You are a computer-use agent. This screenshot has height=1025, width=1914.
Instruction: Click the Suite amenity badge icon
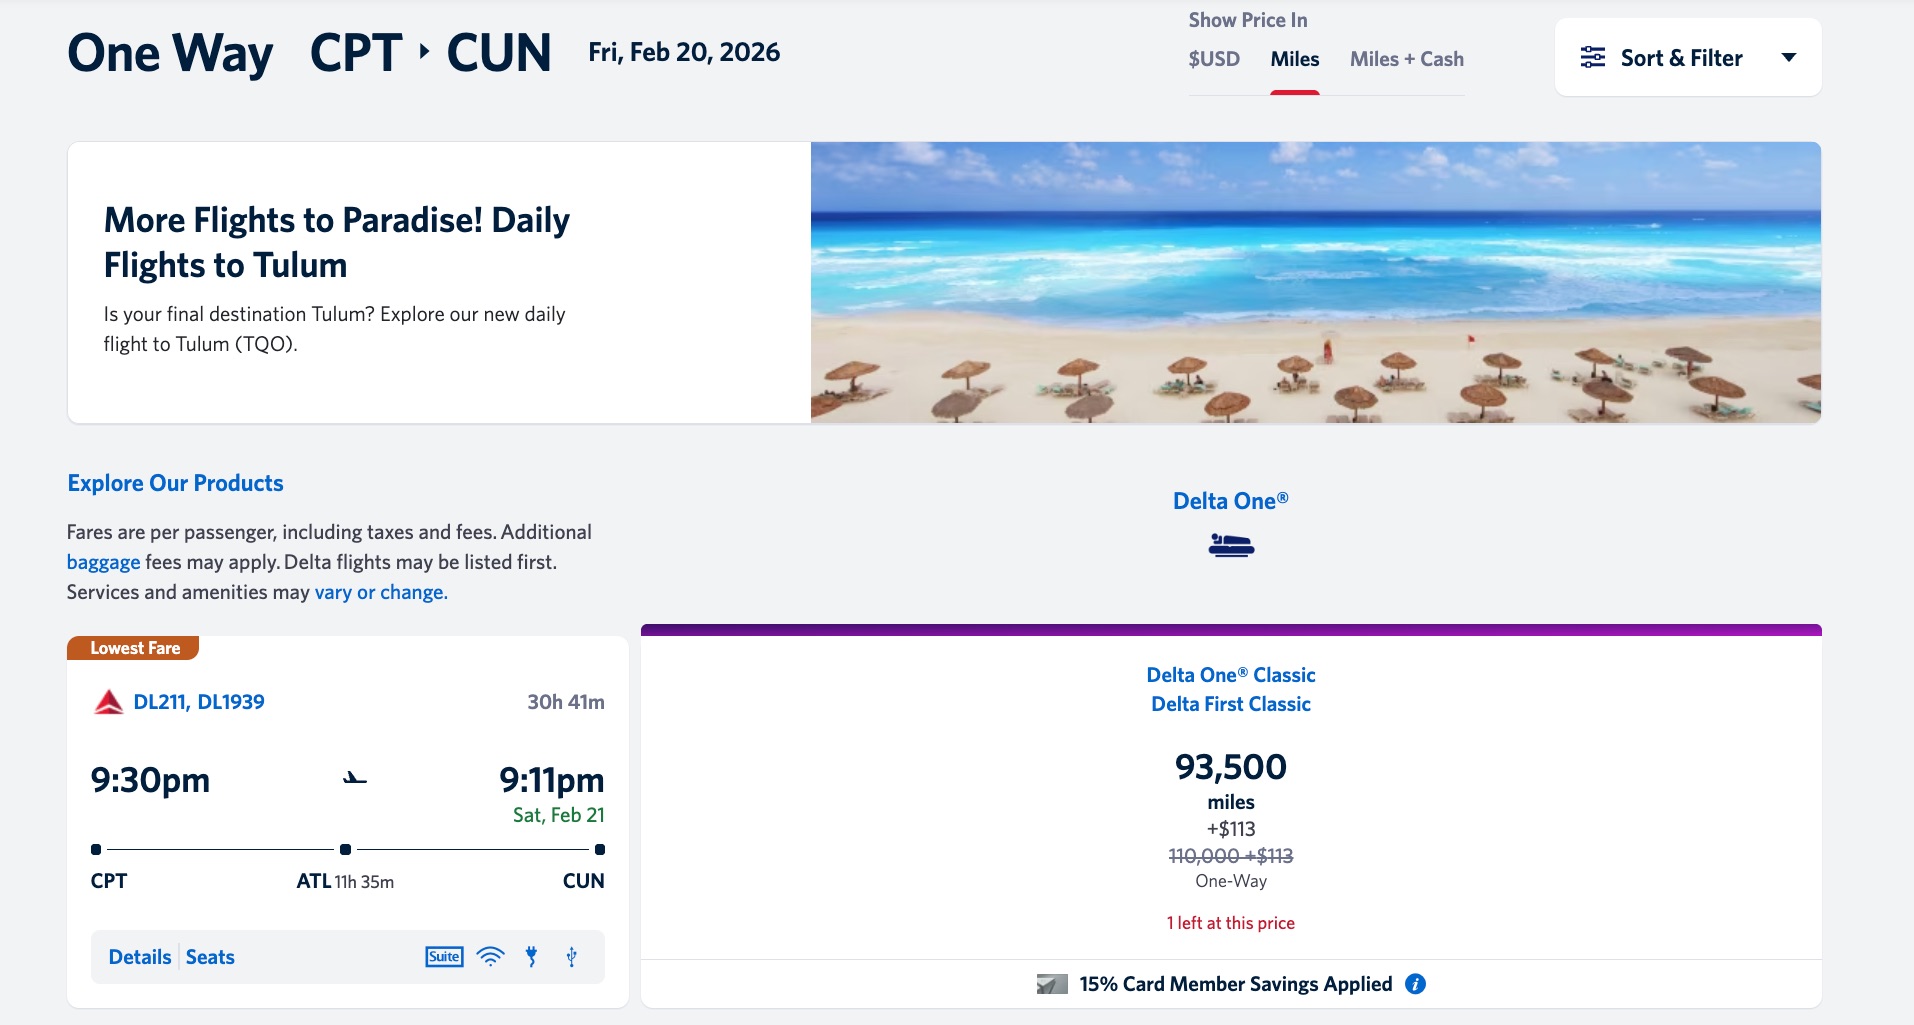[x=444, y=957]
